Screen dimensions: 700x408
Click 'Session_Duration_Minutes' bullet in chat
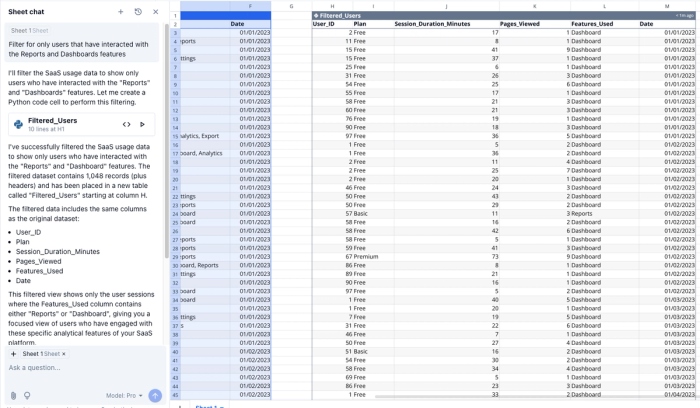coord(58,251)
